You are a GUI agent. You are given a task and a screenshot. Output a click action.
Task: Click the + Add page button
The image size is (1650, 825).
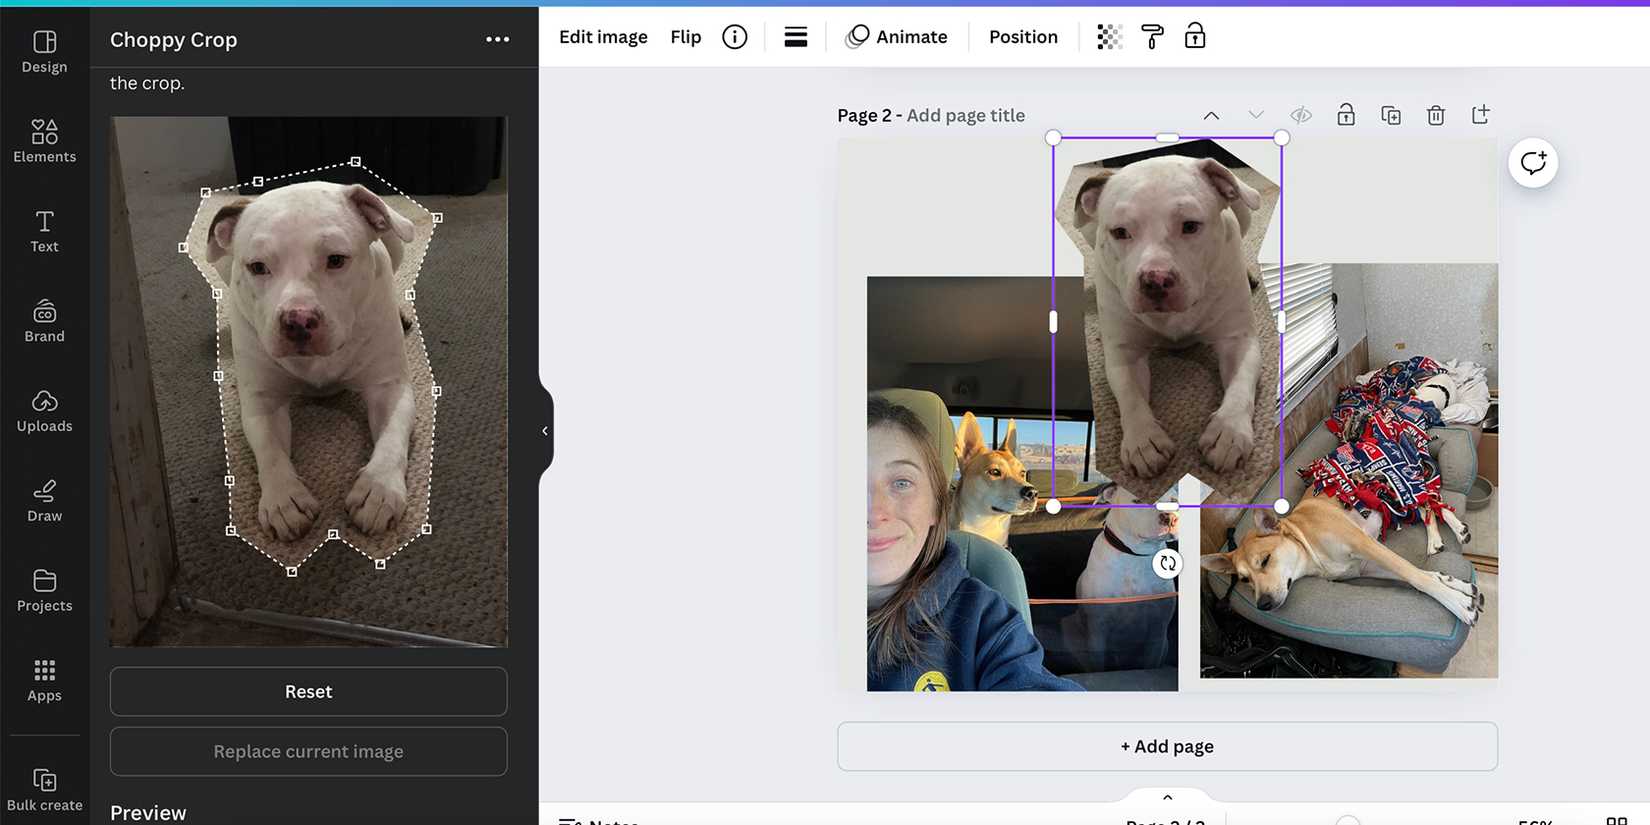1167,747
